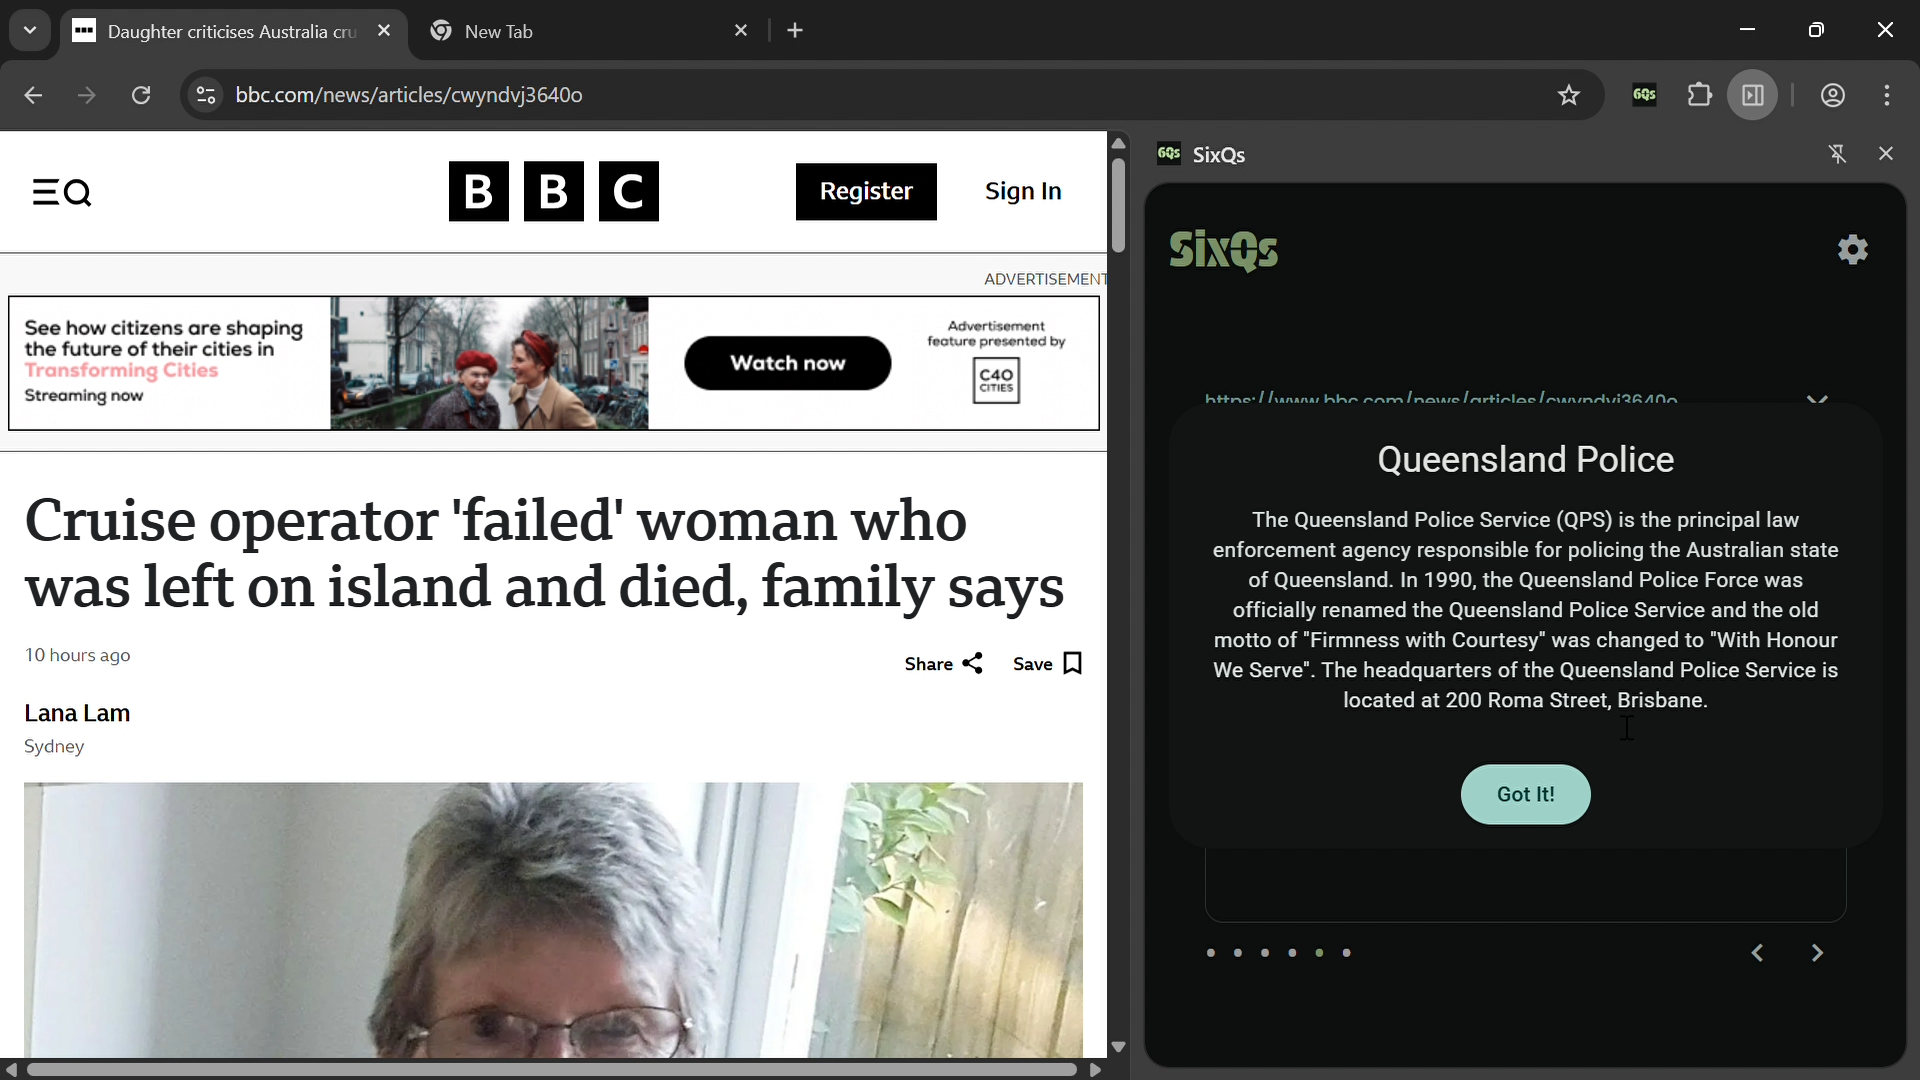Screen dimensions: 1920x1080
Task: Reload the current page
Action: (x=141, y=95)
